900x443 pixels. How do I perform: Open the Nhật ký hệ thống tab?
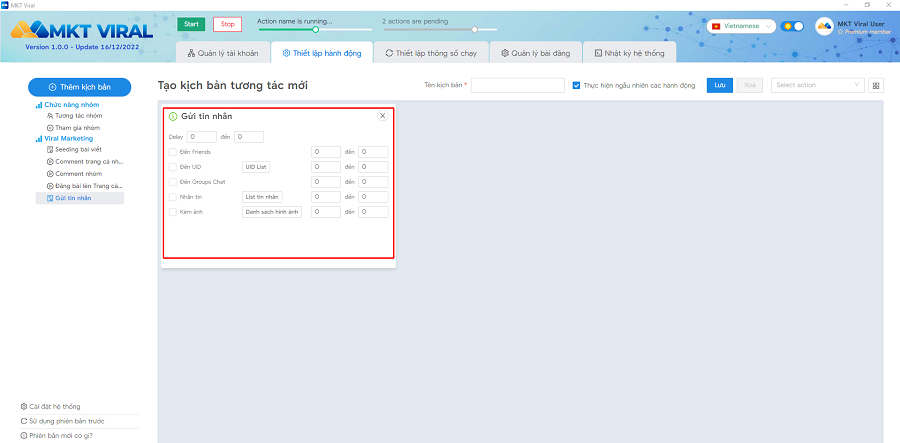629,52
